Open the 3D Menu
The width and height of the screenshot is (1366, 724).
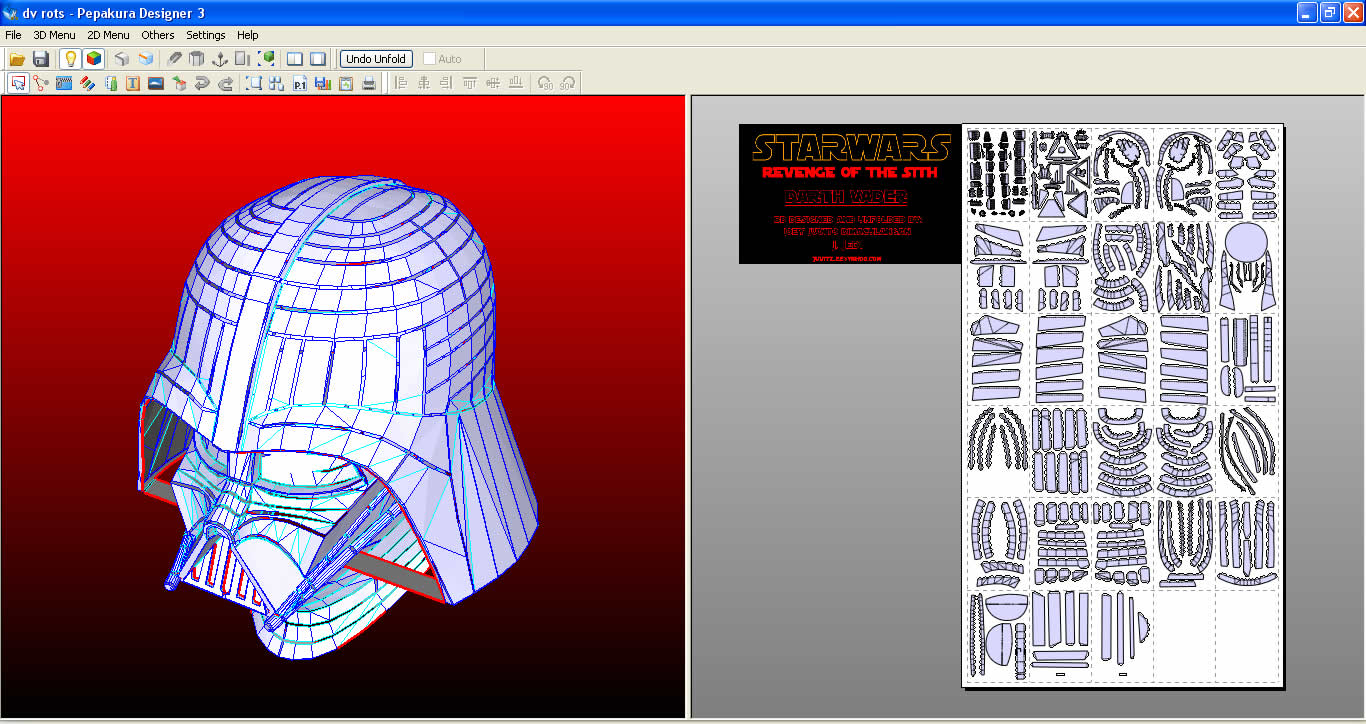54,35
